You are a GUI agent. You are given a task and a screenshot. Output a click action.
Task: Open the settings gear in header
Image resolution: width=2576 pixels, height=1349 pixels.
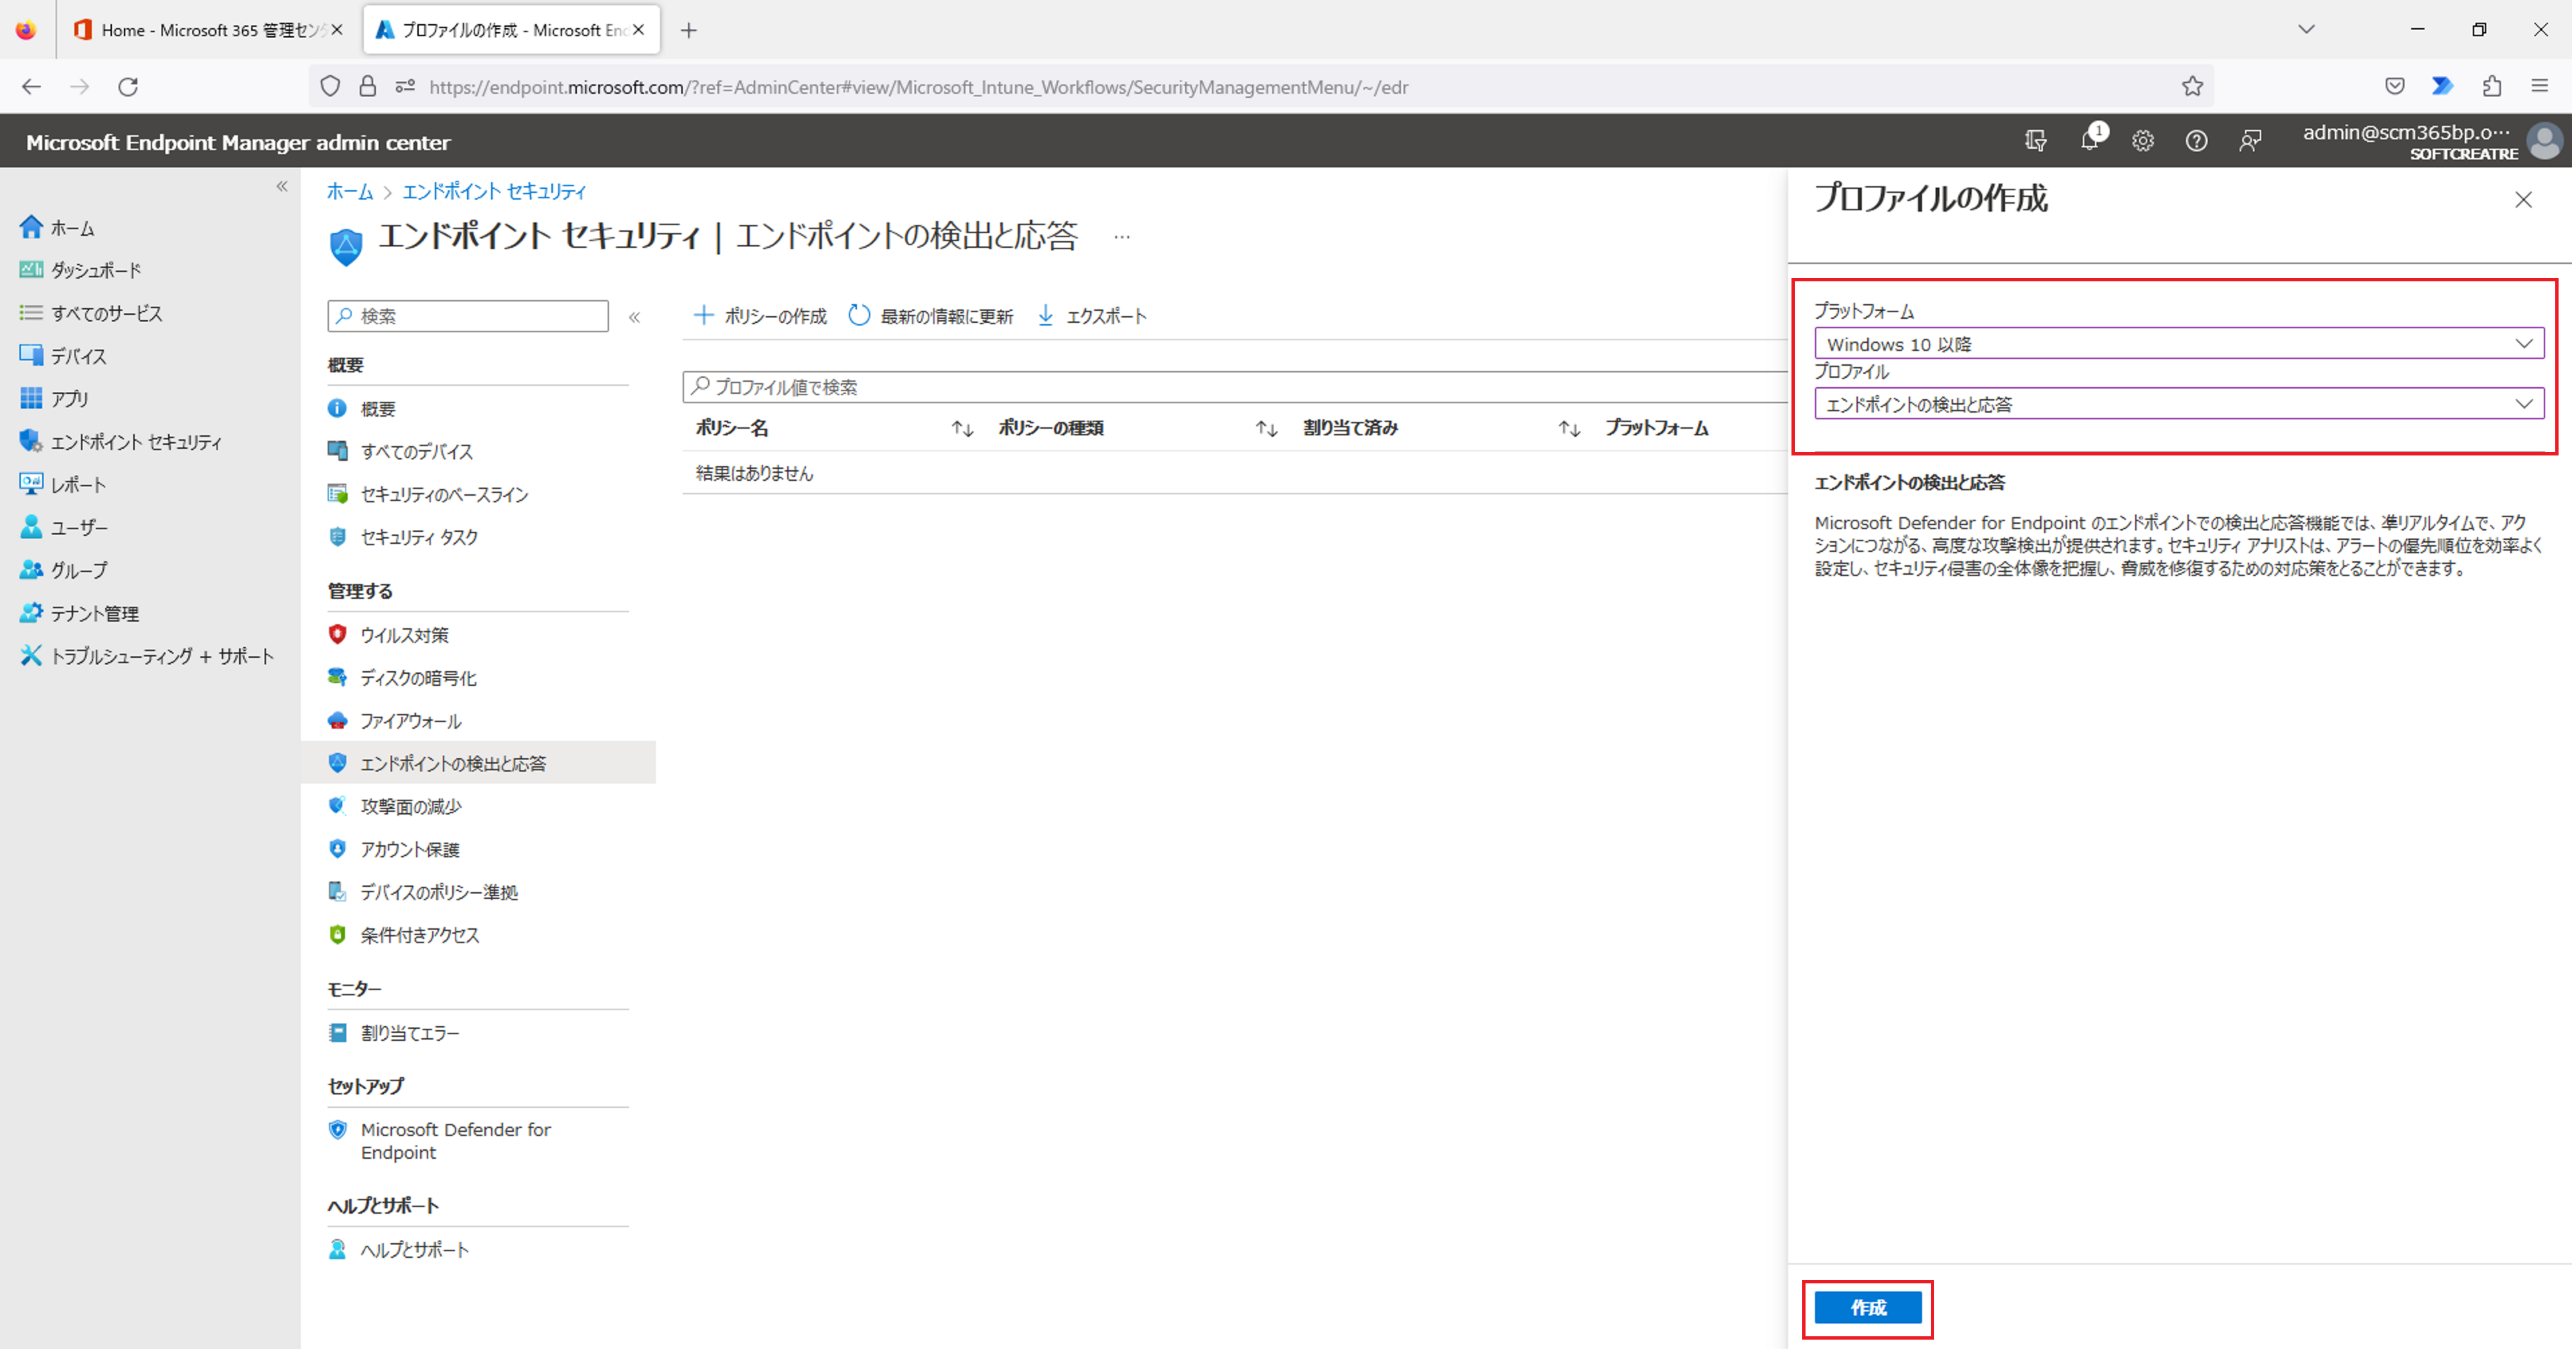coord(2142,141)
